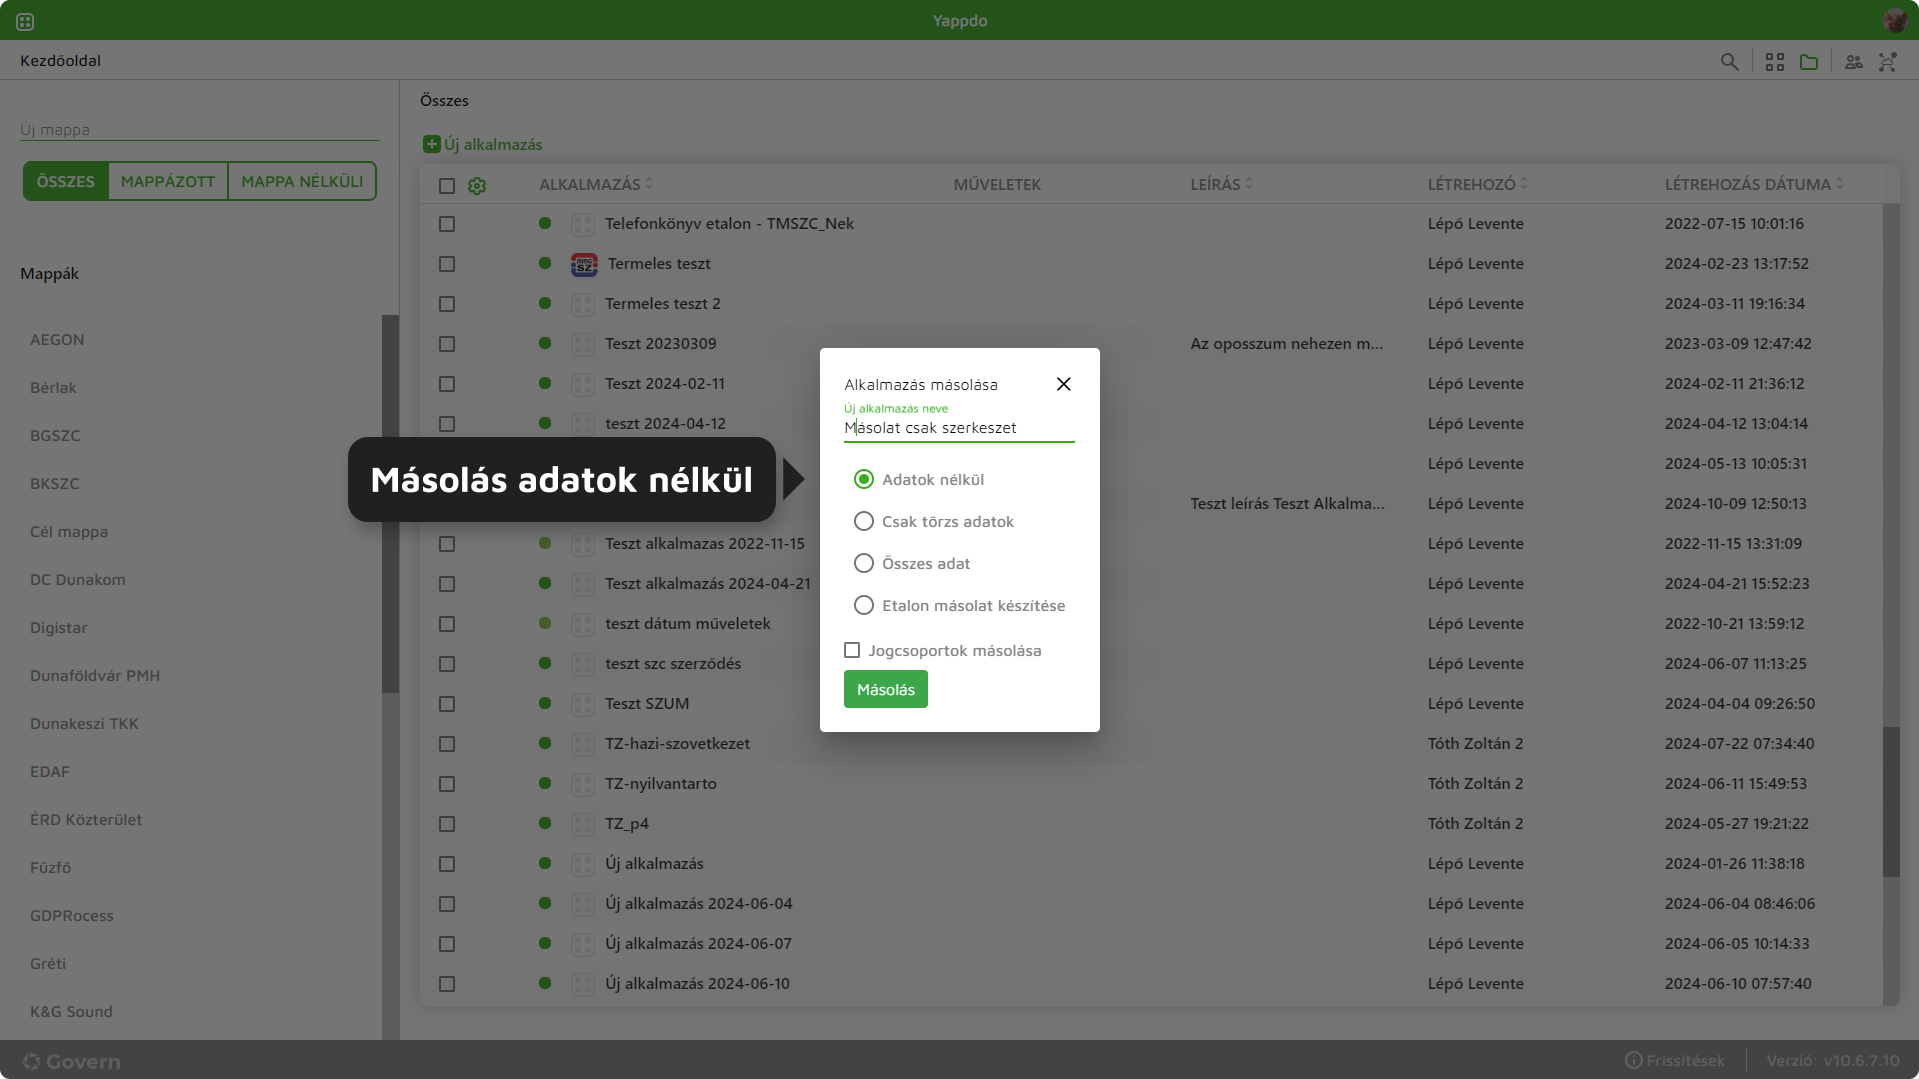Switch to the Mappázott tab
The width and height of the screenshot is (1919, 1079).
pyautogui.click(x=167, y=181)
